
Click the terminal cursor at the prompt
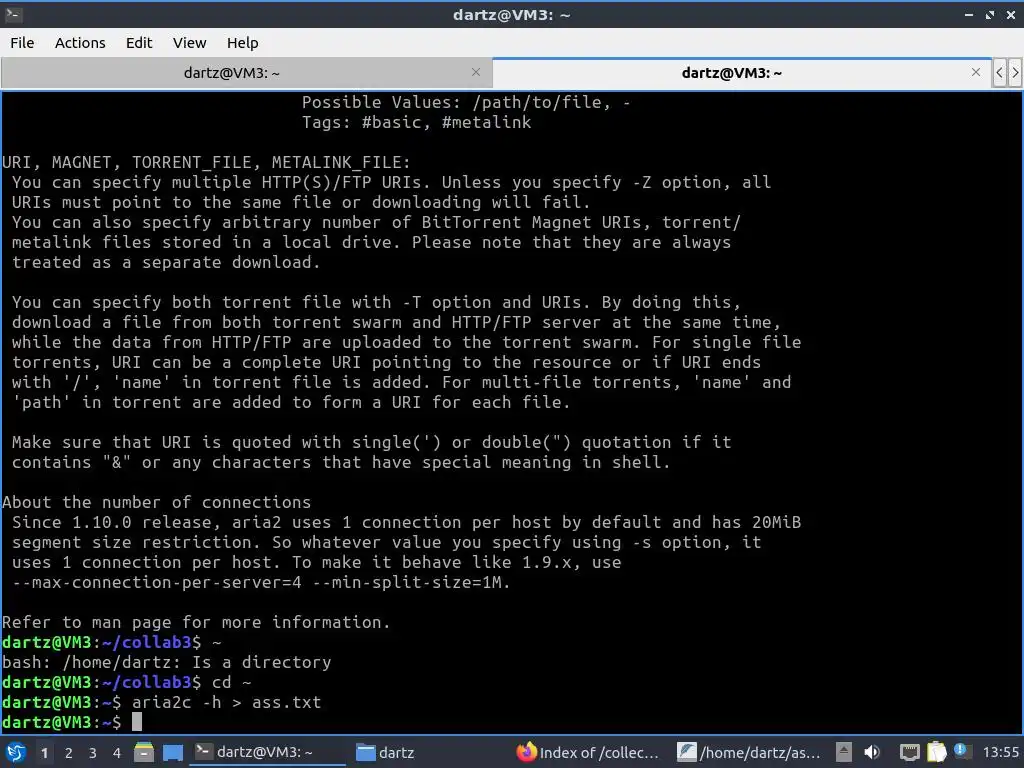point(136,722)
